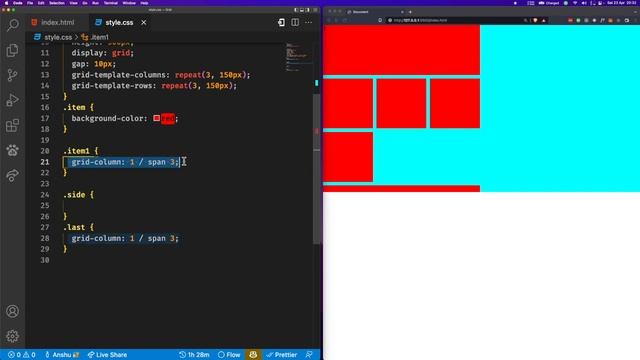Click the grid-template-columns declaration on line 13
Viewport: 640px width, 360px height.
[x=161, y=75]
